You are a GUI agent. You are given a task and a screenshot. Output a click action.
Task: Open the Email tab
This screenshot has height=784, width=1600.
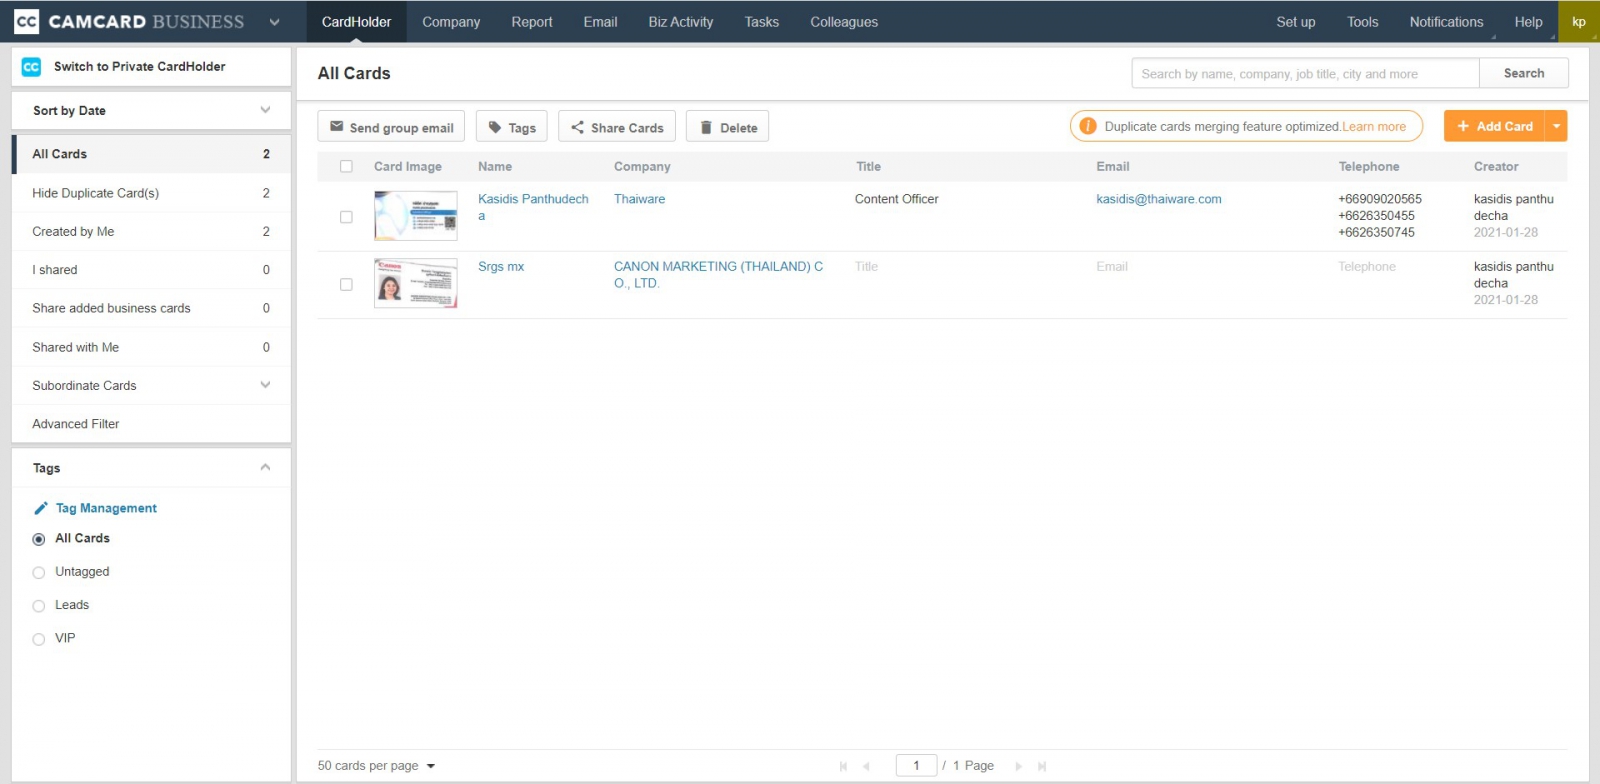click(x=600, y=22)
